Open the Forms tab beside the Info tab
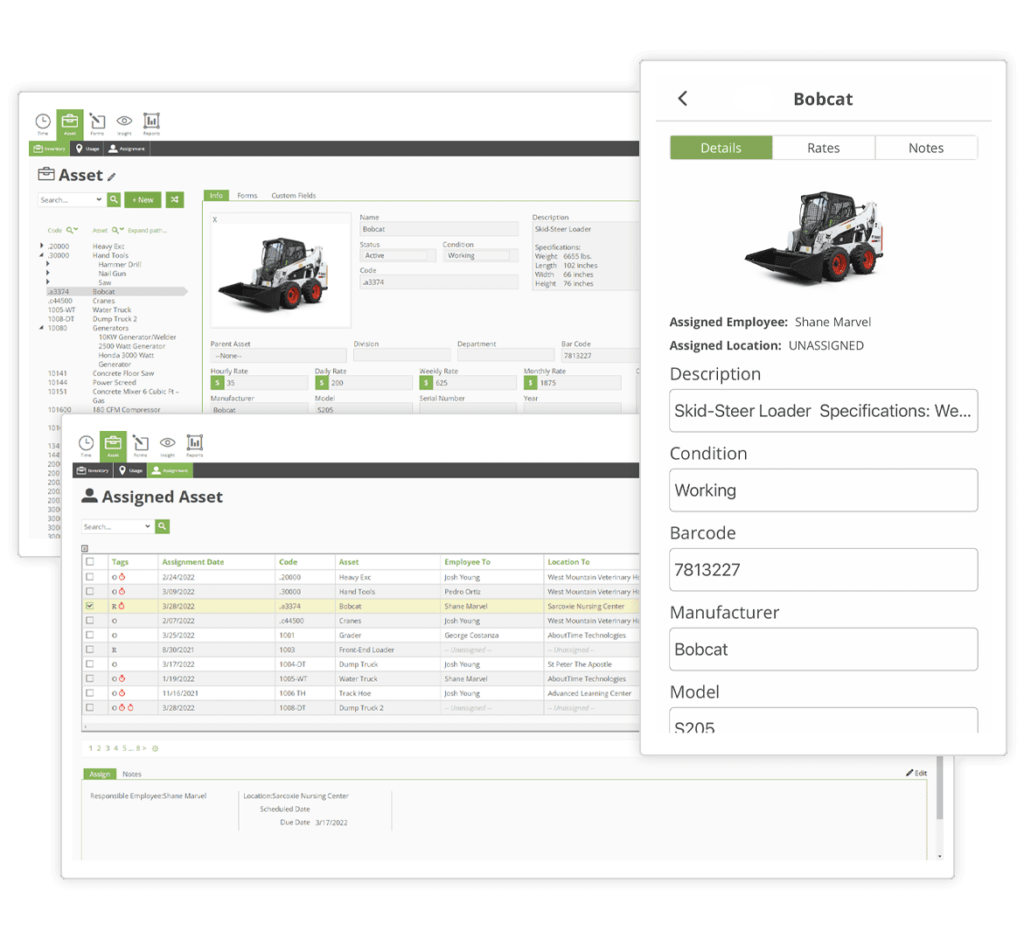The width and height of the screenshot is (1024, 938). click(x=247, y=195)
